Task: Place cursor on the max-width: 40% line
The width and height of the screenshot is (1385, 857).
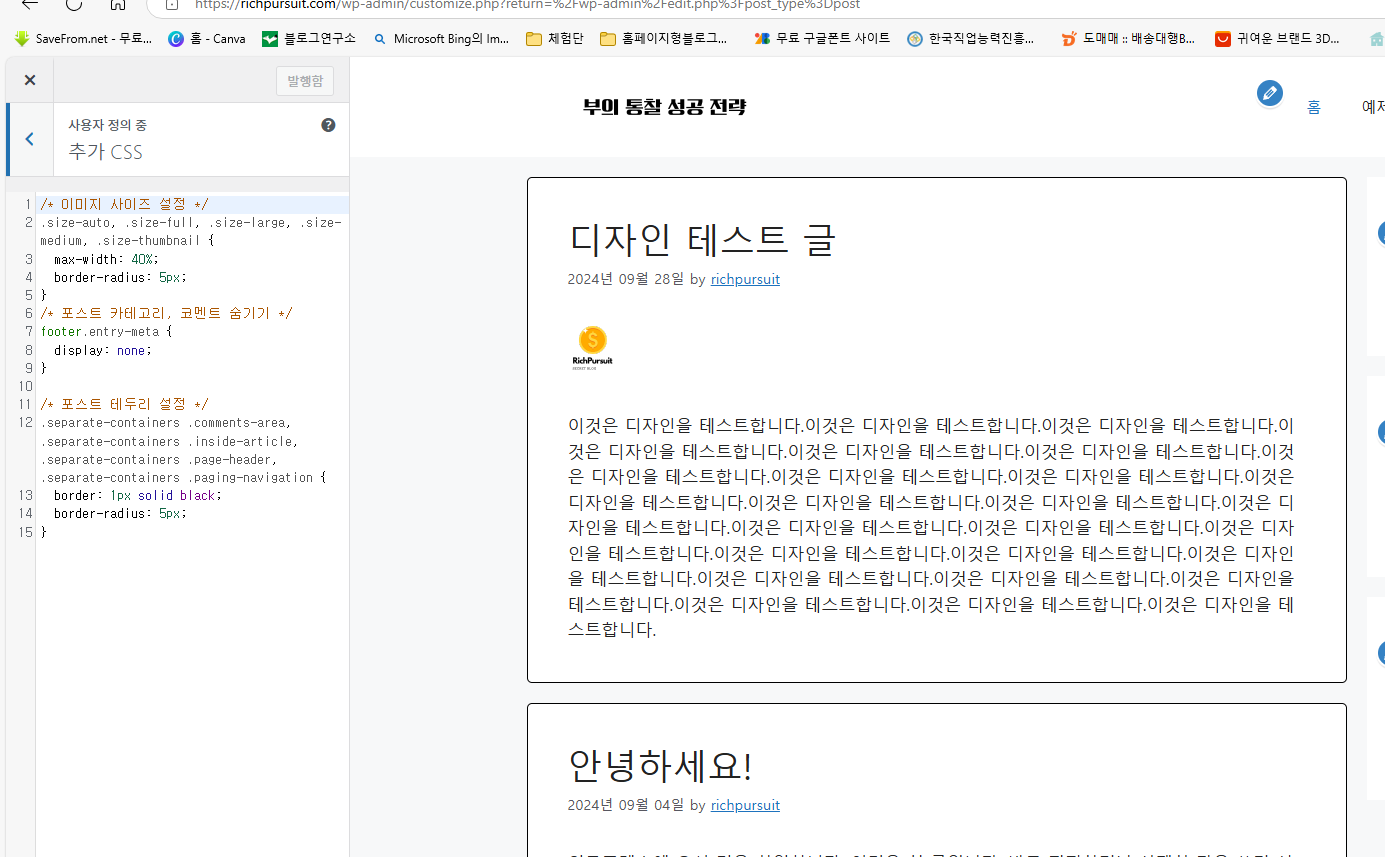Action: pos(106,259)
